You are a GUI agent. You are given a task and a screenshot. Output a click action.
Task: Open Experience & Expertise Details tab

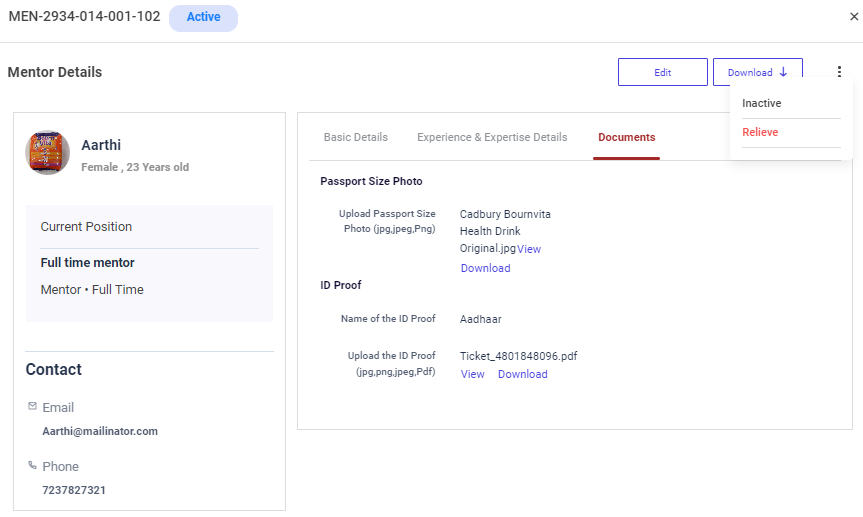[492, 138]
